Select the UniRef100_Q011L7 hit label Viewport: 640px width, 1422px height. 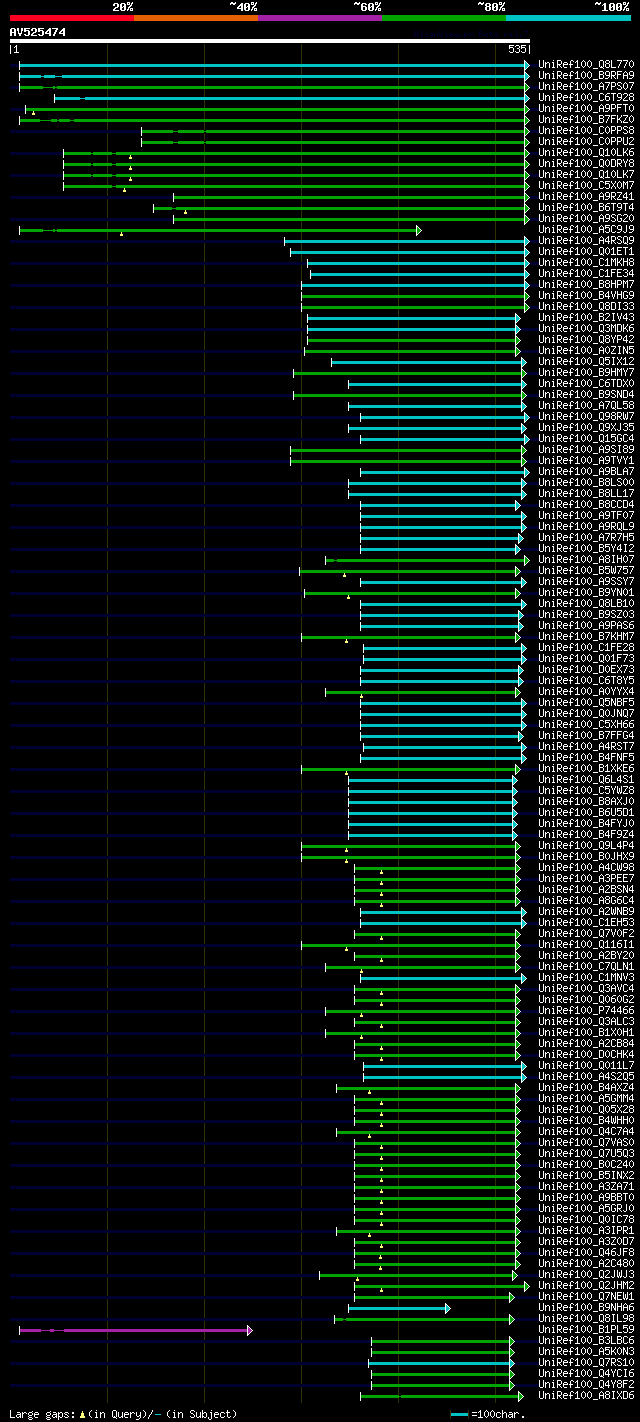[x=586, y=1066]
